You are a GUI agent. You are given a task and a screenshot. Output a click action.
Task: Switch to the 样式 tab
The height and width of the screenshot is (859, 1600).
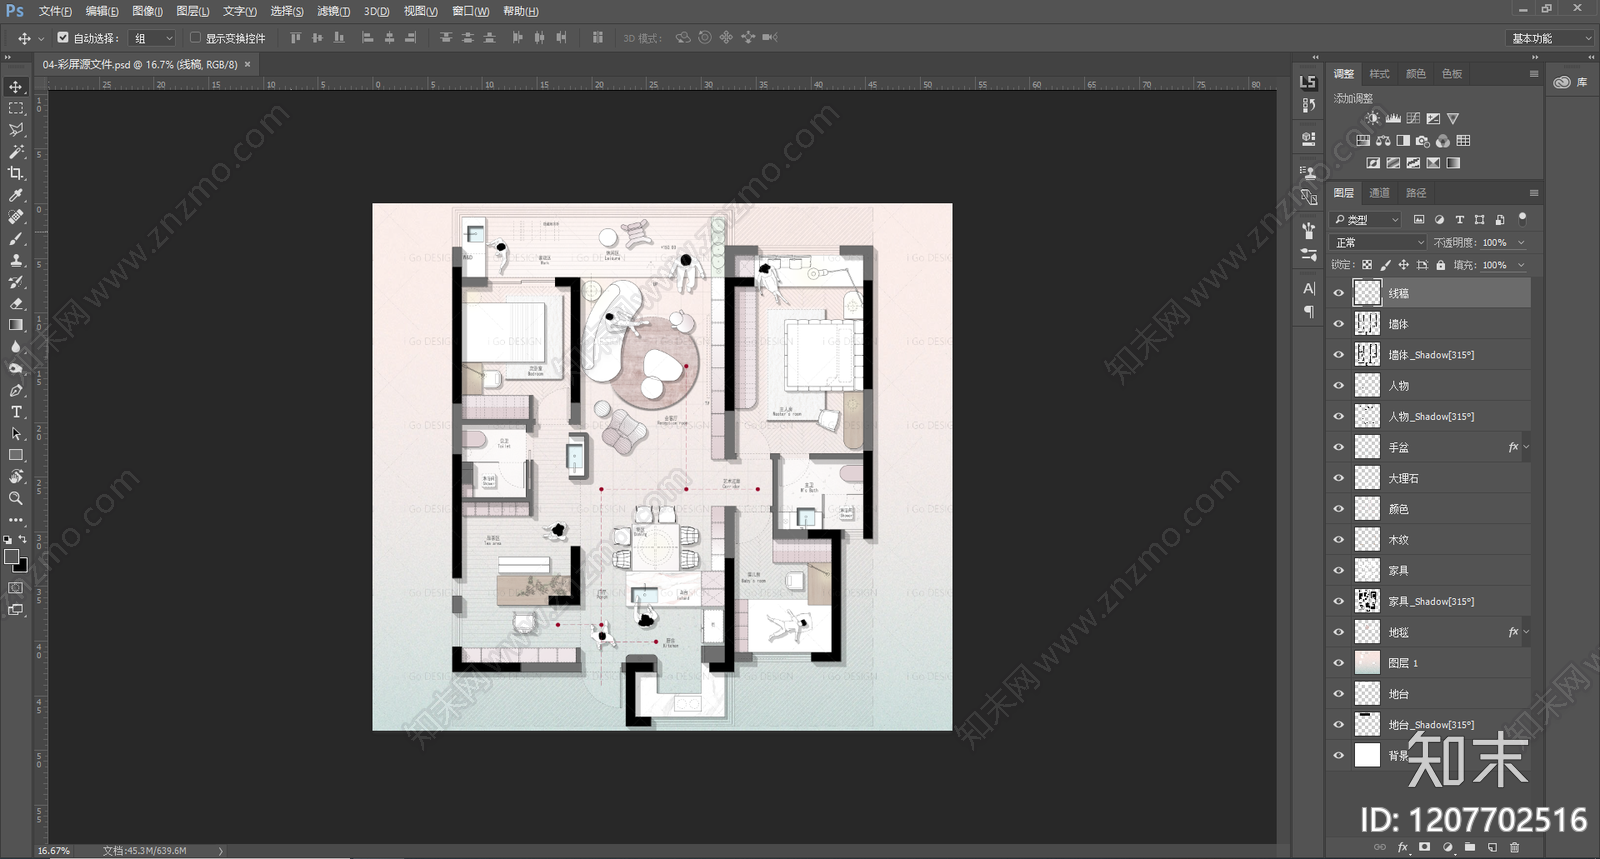(x=1379, y=74)
